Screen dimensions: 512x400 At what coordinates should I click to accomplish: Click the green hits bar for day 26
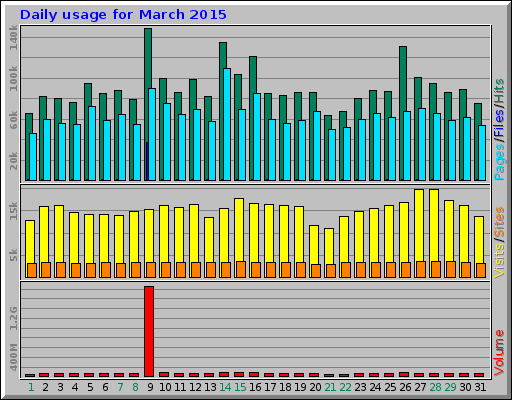tap(403, 79)
